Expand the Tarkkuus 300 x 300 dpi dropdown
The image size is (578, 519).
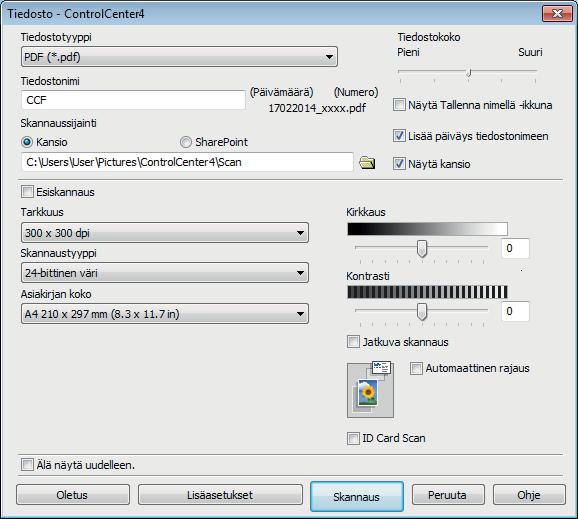(x=165, y=233)
